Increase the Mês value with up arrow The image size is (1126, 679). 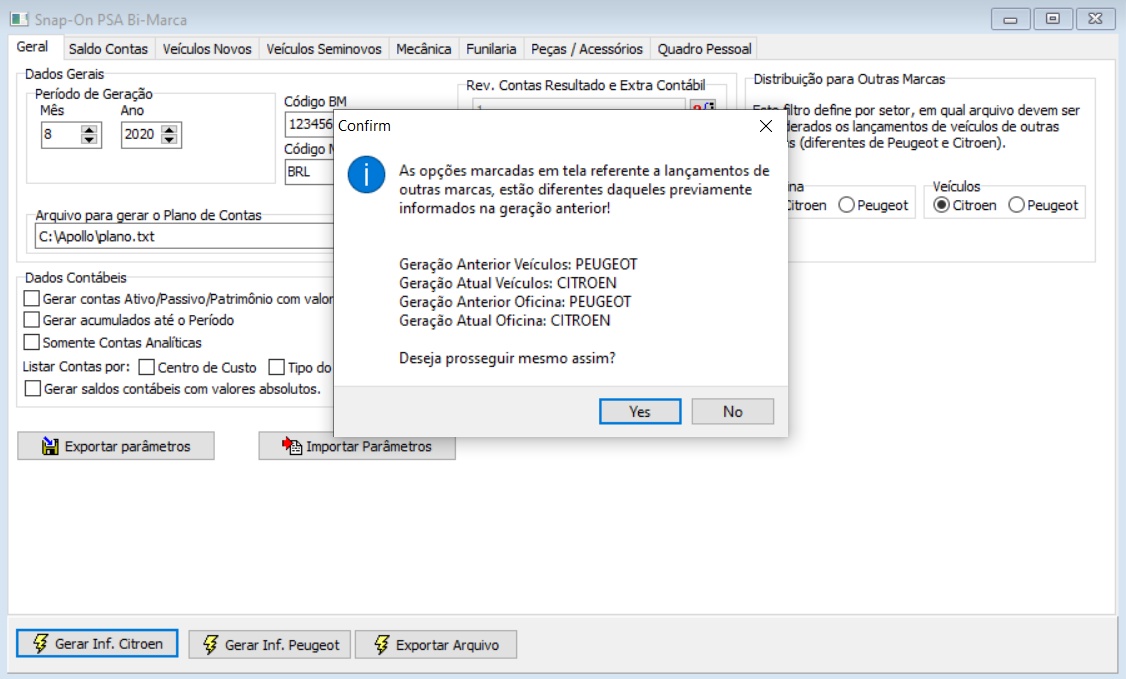point(89,130)
